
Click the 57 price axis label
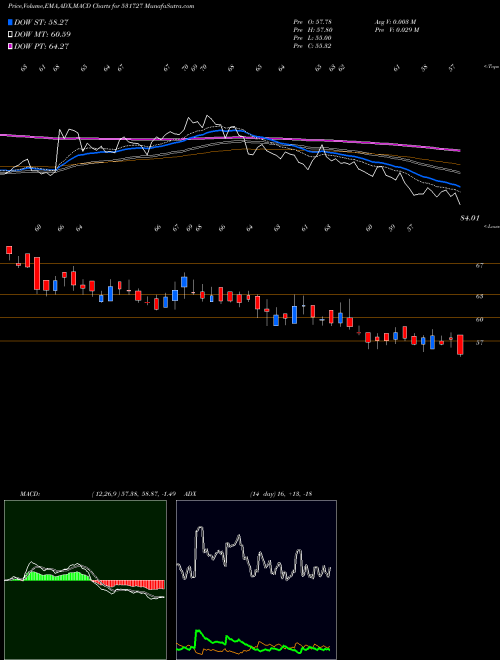479,343
